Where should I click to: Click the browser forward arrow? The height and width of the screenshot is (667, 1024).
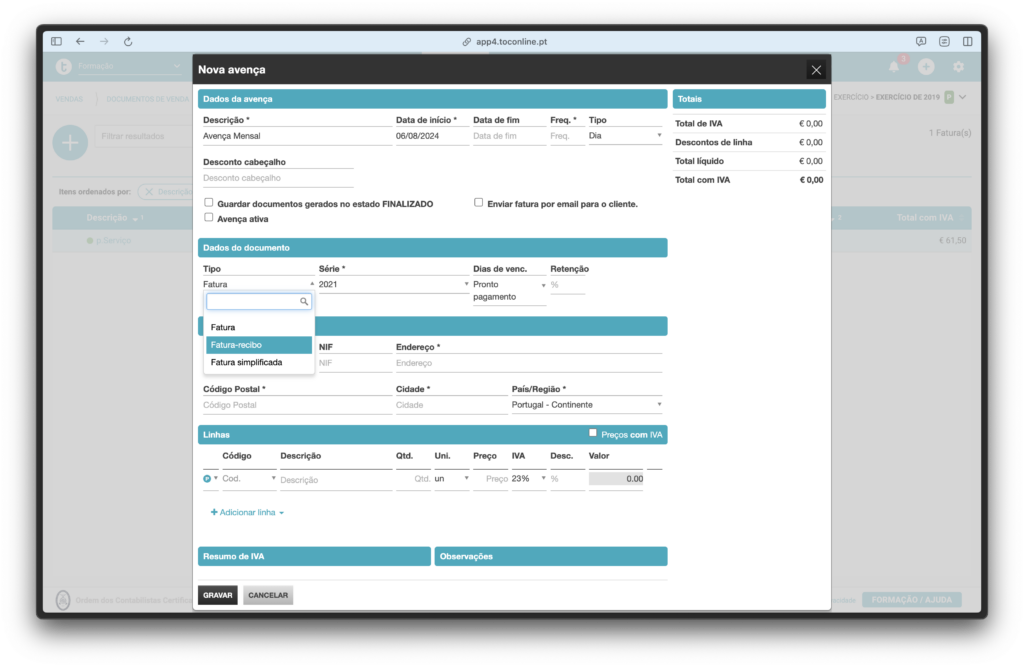pyautogui.click(x=104, y=41)
